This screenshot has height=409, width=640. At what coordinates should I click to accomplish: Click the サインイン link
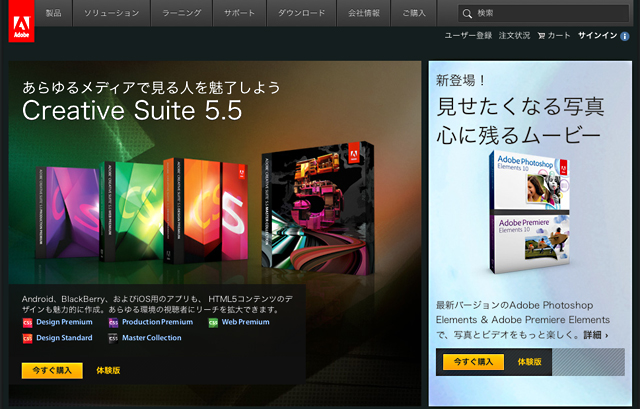pyautogui.click(x=598, y=36)
